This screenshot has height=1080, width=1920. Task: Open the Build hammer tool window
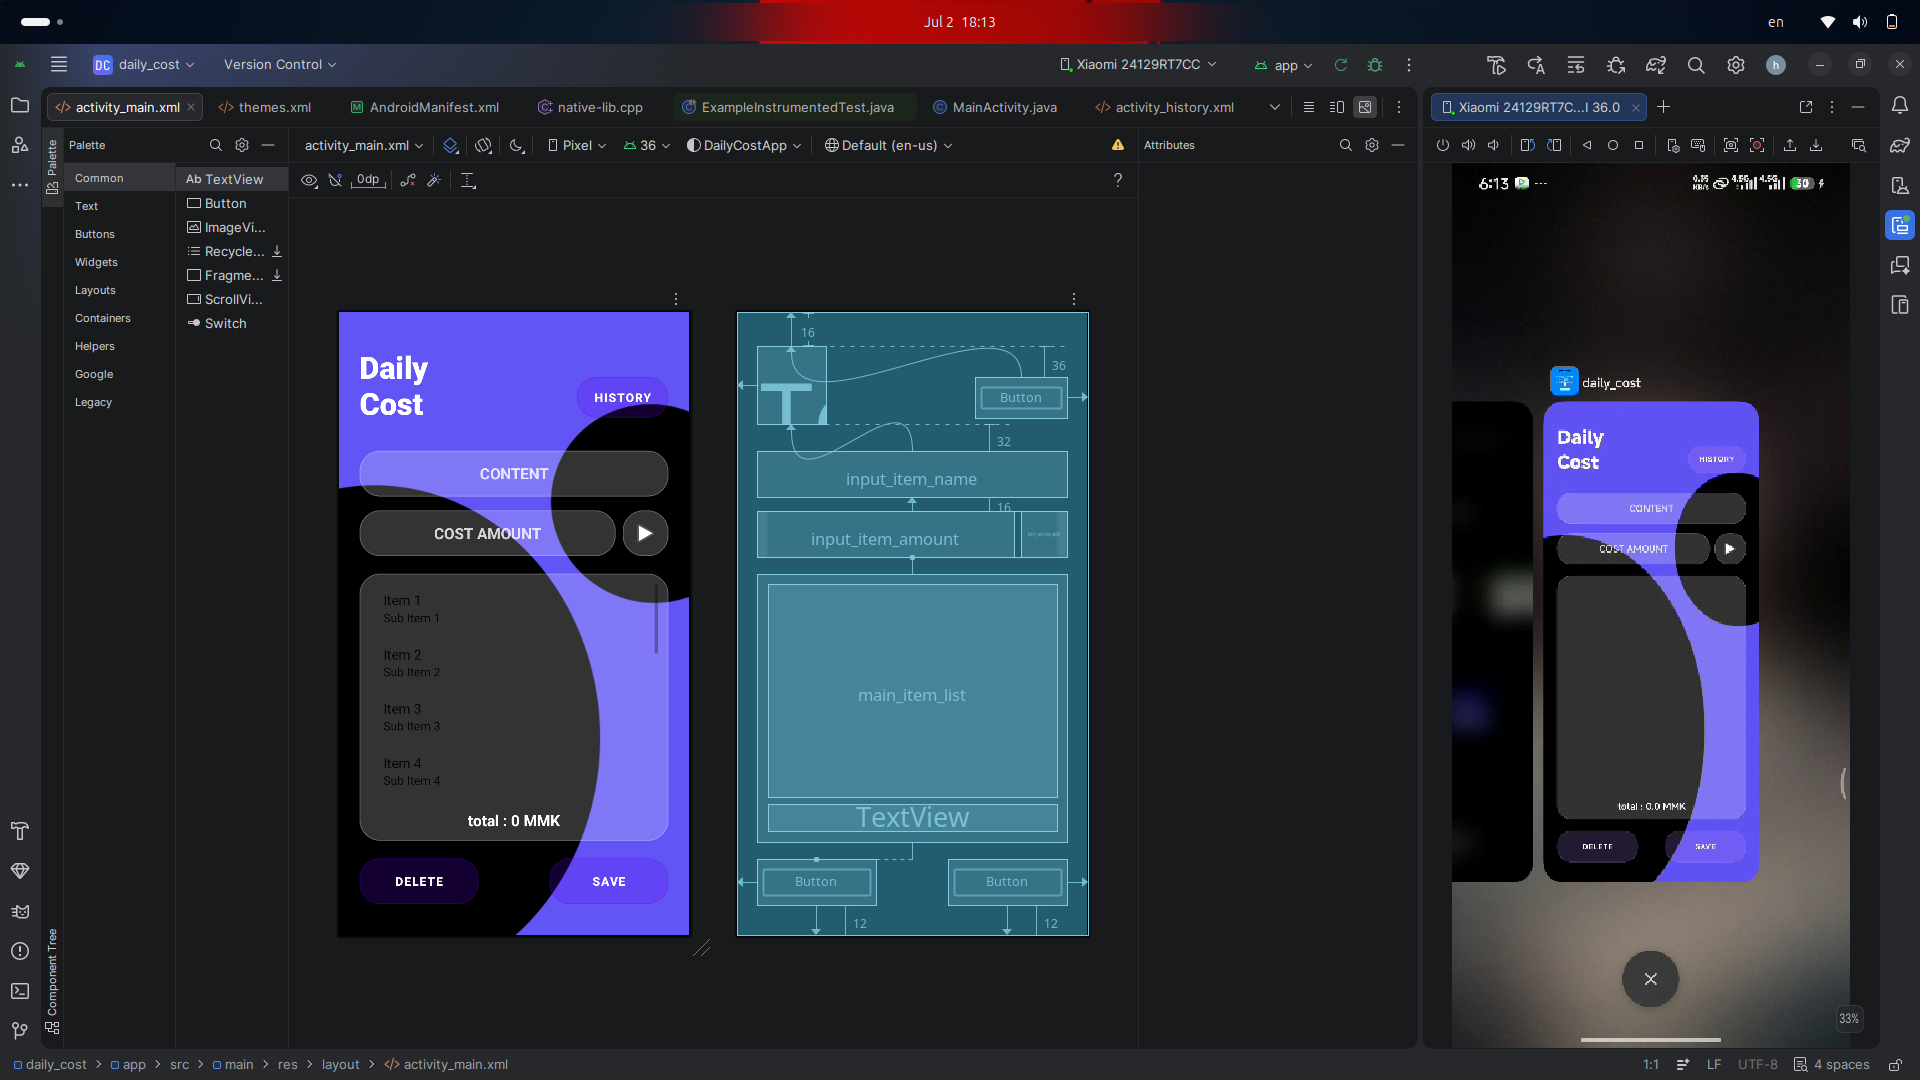[20, 831]
